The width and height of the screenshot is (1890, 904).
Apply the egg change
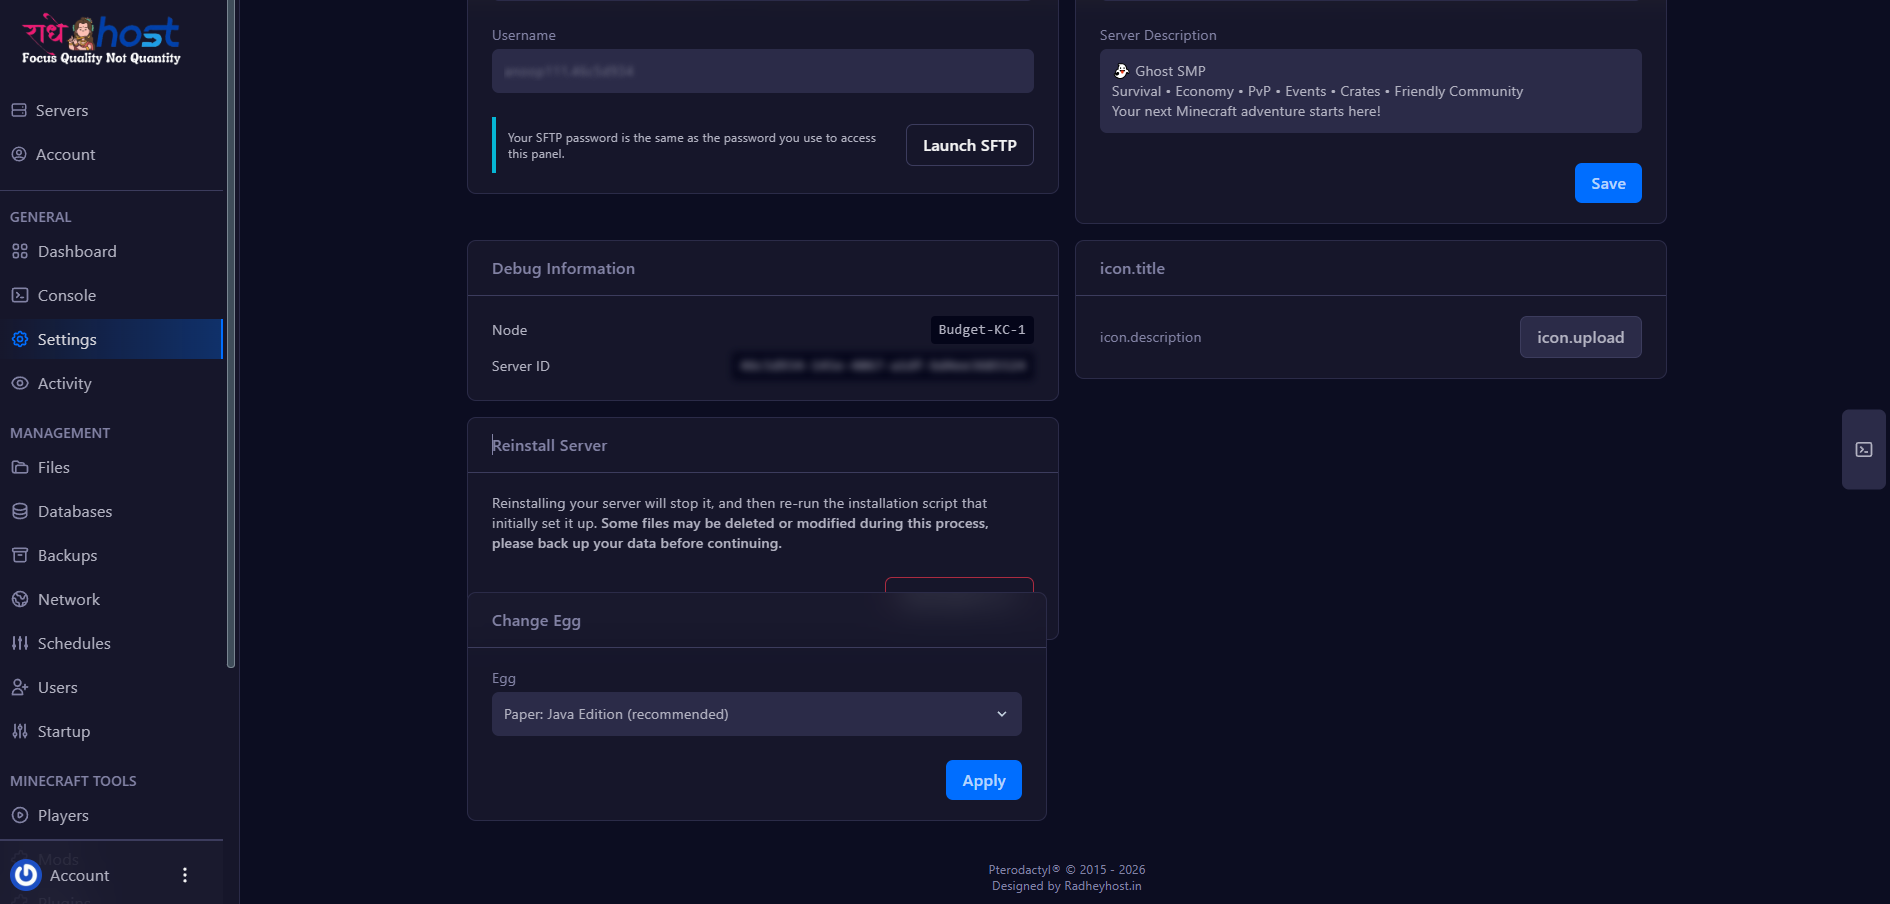pos(983,780)
